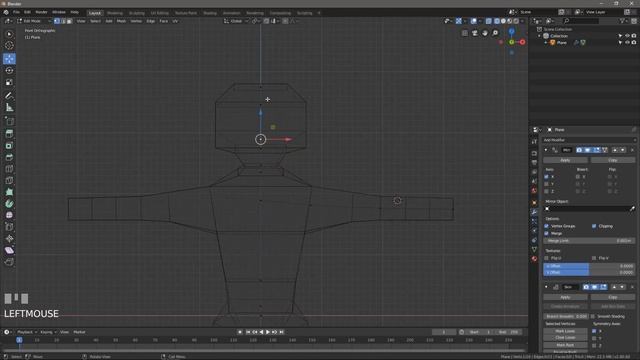Image resolution: width=640 pixels, height=360 pixels.
Task: Select the Rotate tool
Action: 9,71
